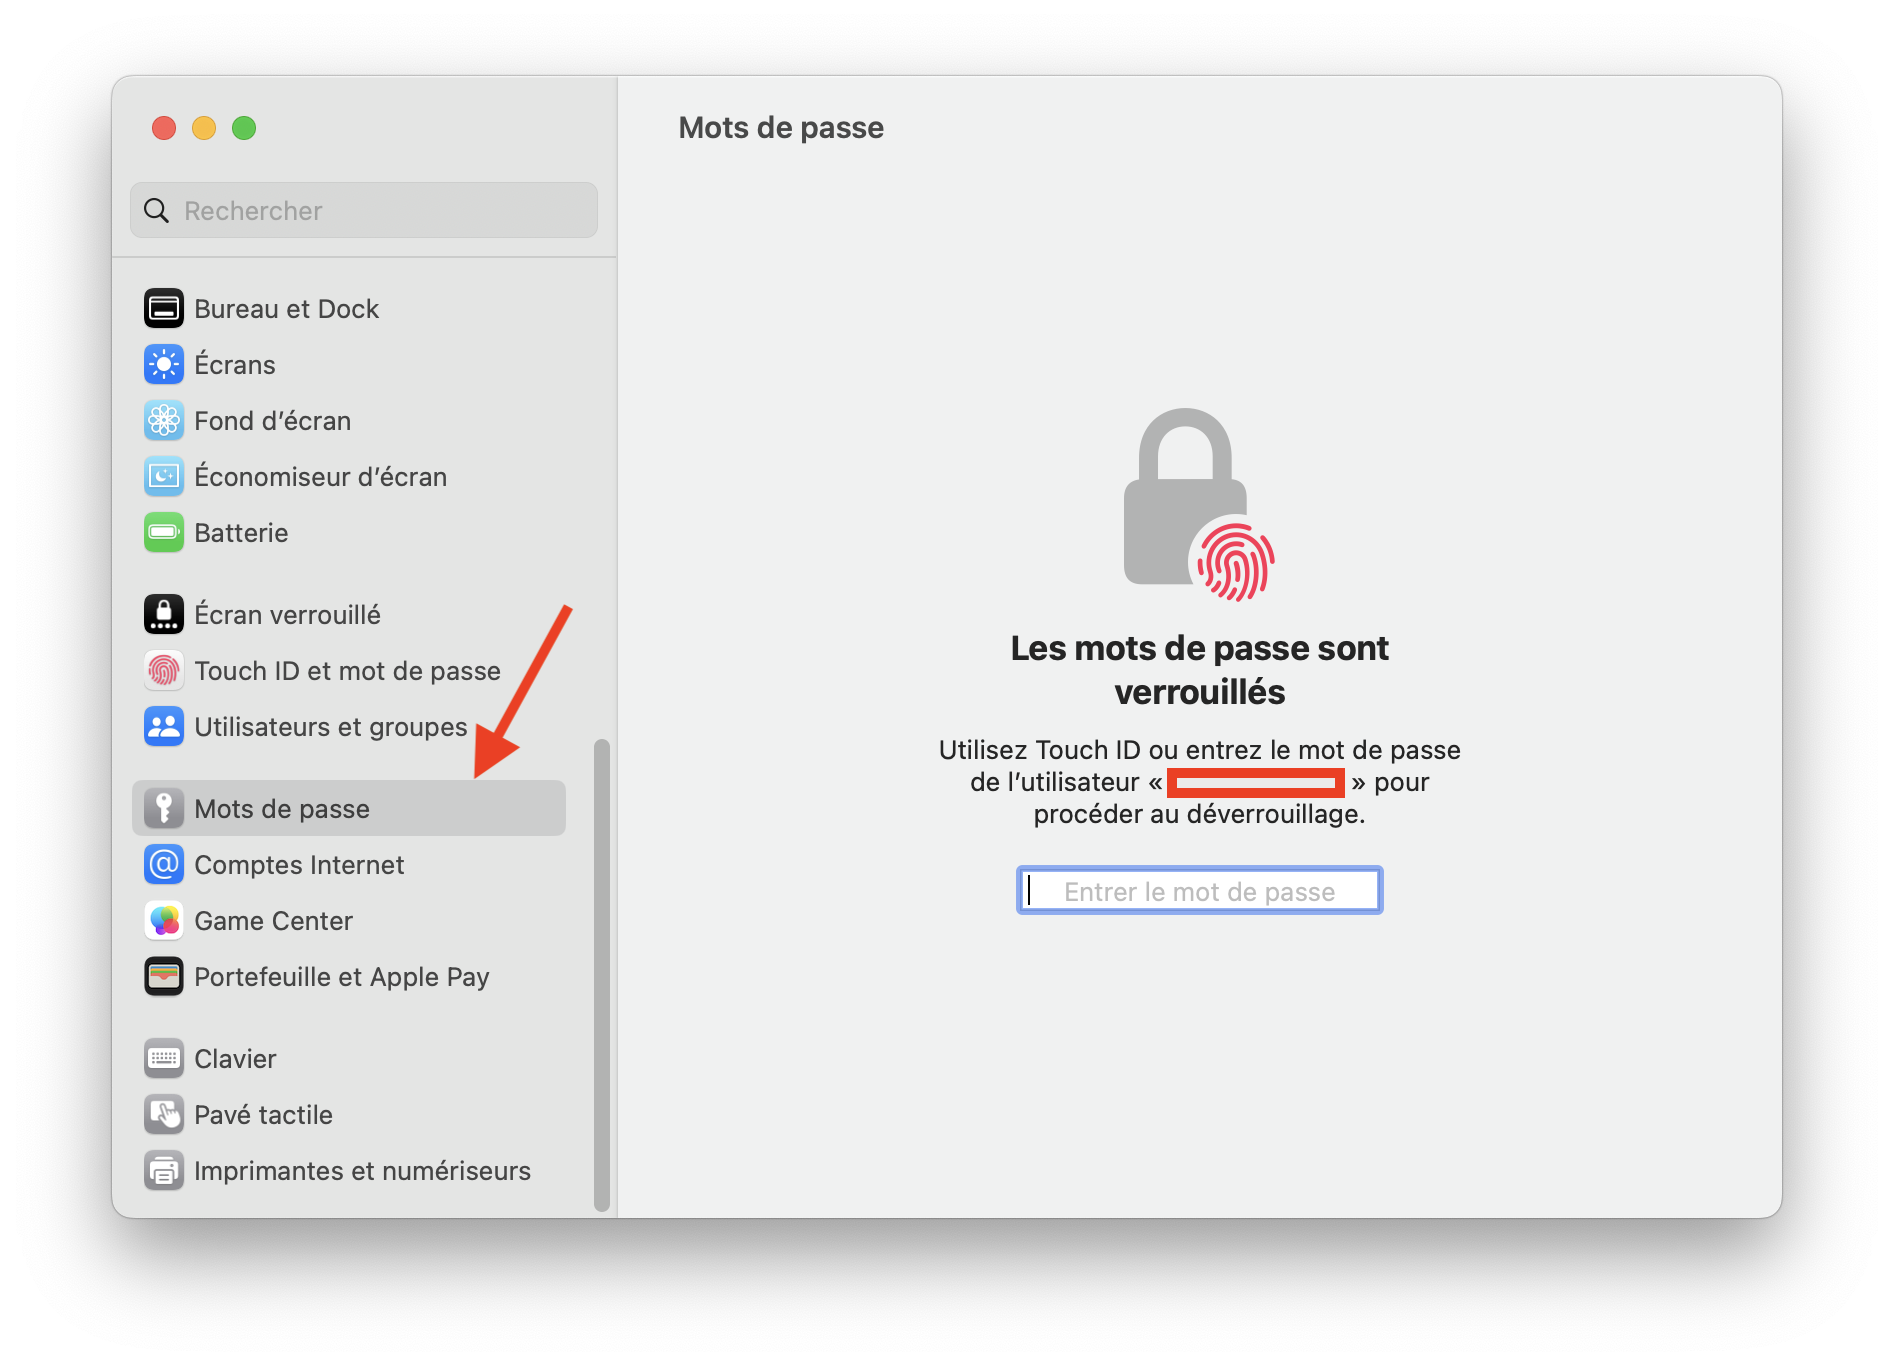Screen dimensions: 1894x1366
Task: Open the green Batterie icon
Action: coord(164,533)
